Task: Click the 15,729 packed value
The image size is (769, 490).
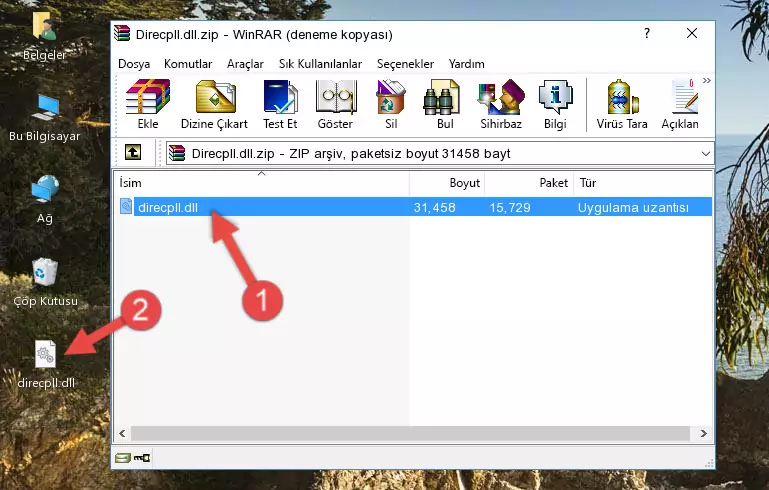Action: 510,207
